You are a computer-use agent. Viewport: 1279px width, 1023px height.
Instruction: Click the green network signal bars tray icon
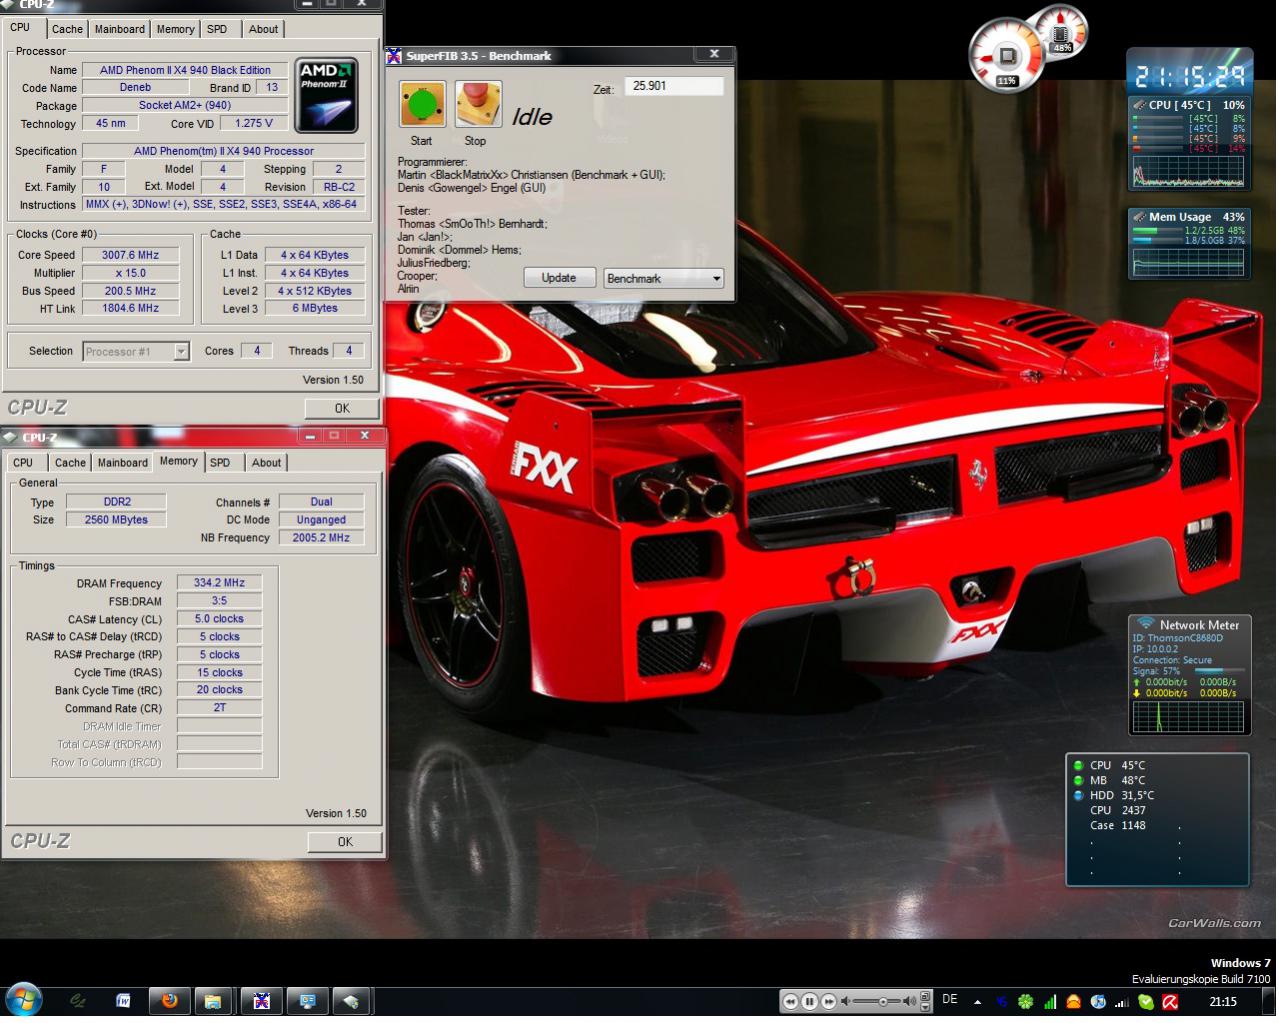1049,1001
